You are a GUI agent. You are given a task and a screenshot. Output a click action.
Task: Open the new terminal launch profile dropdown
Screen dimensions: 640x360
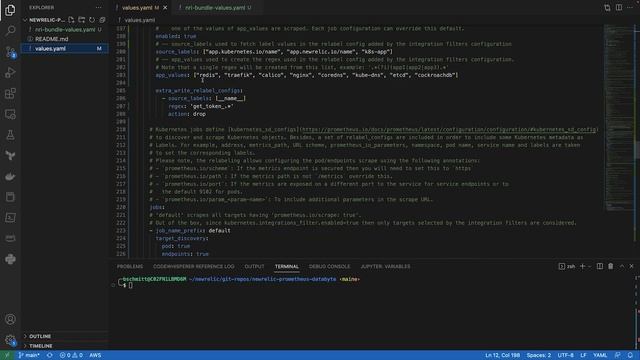[x=589, y=266]
